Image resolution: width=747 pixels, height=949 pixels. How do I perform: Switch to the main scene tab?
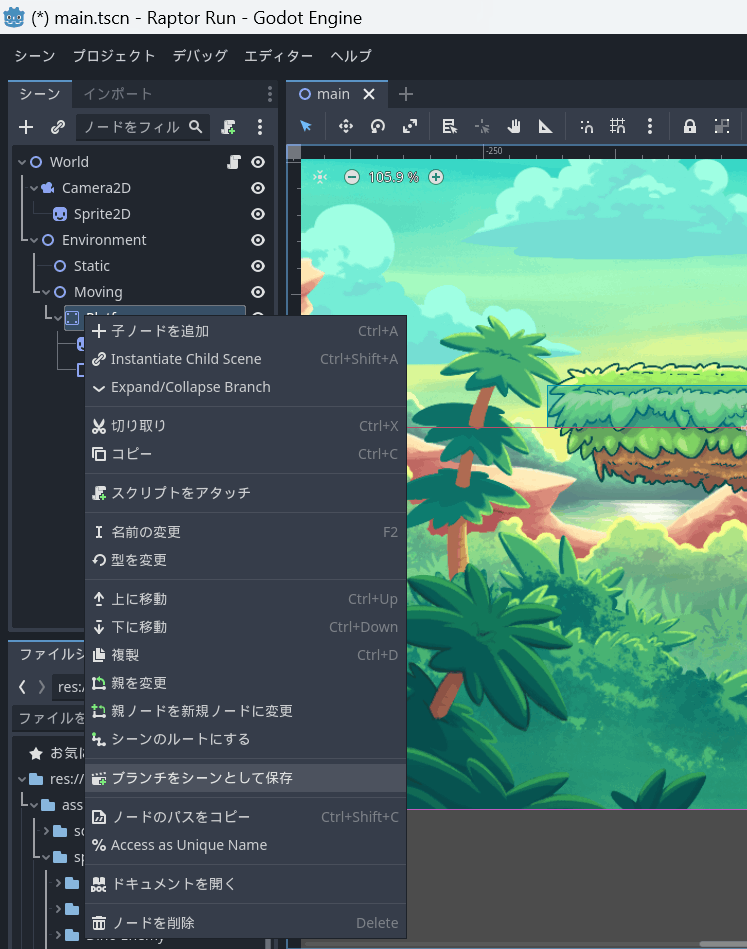[333, 94]
